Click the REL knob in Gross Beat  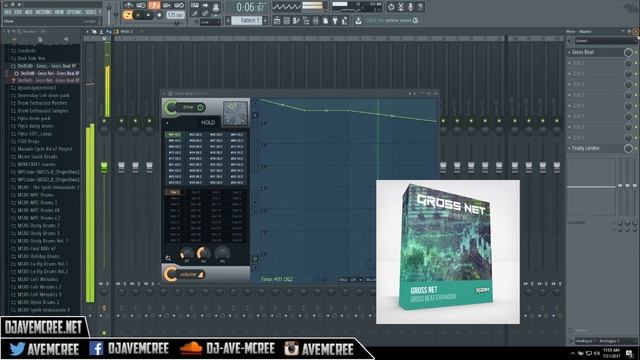203,254
